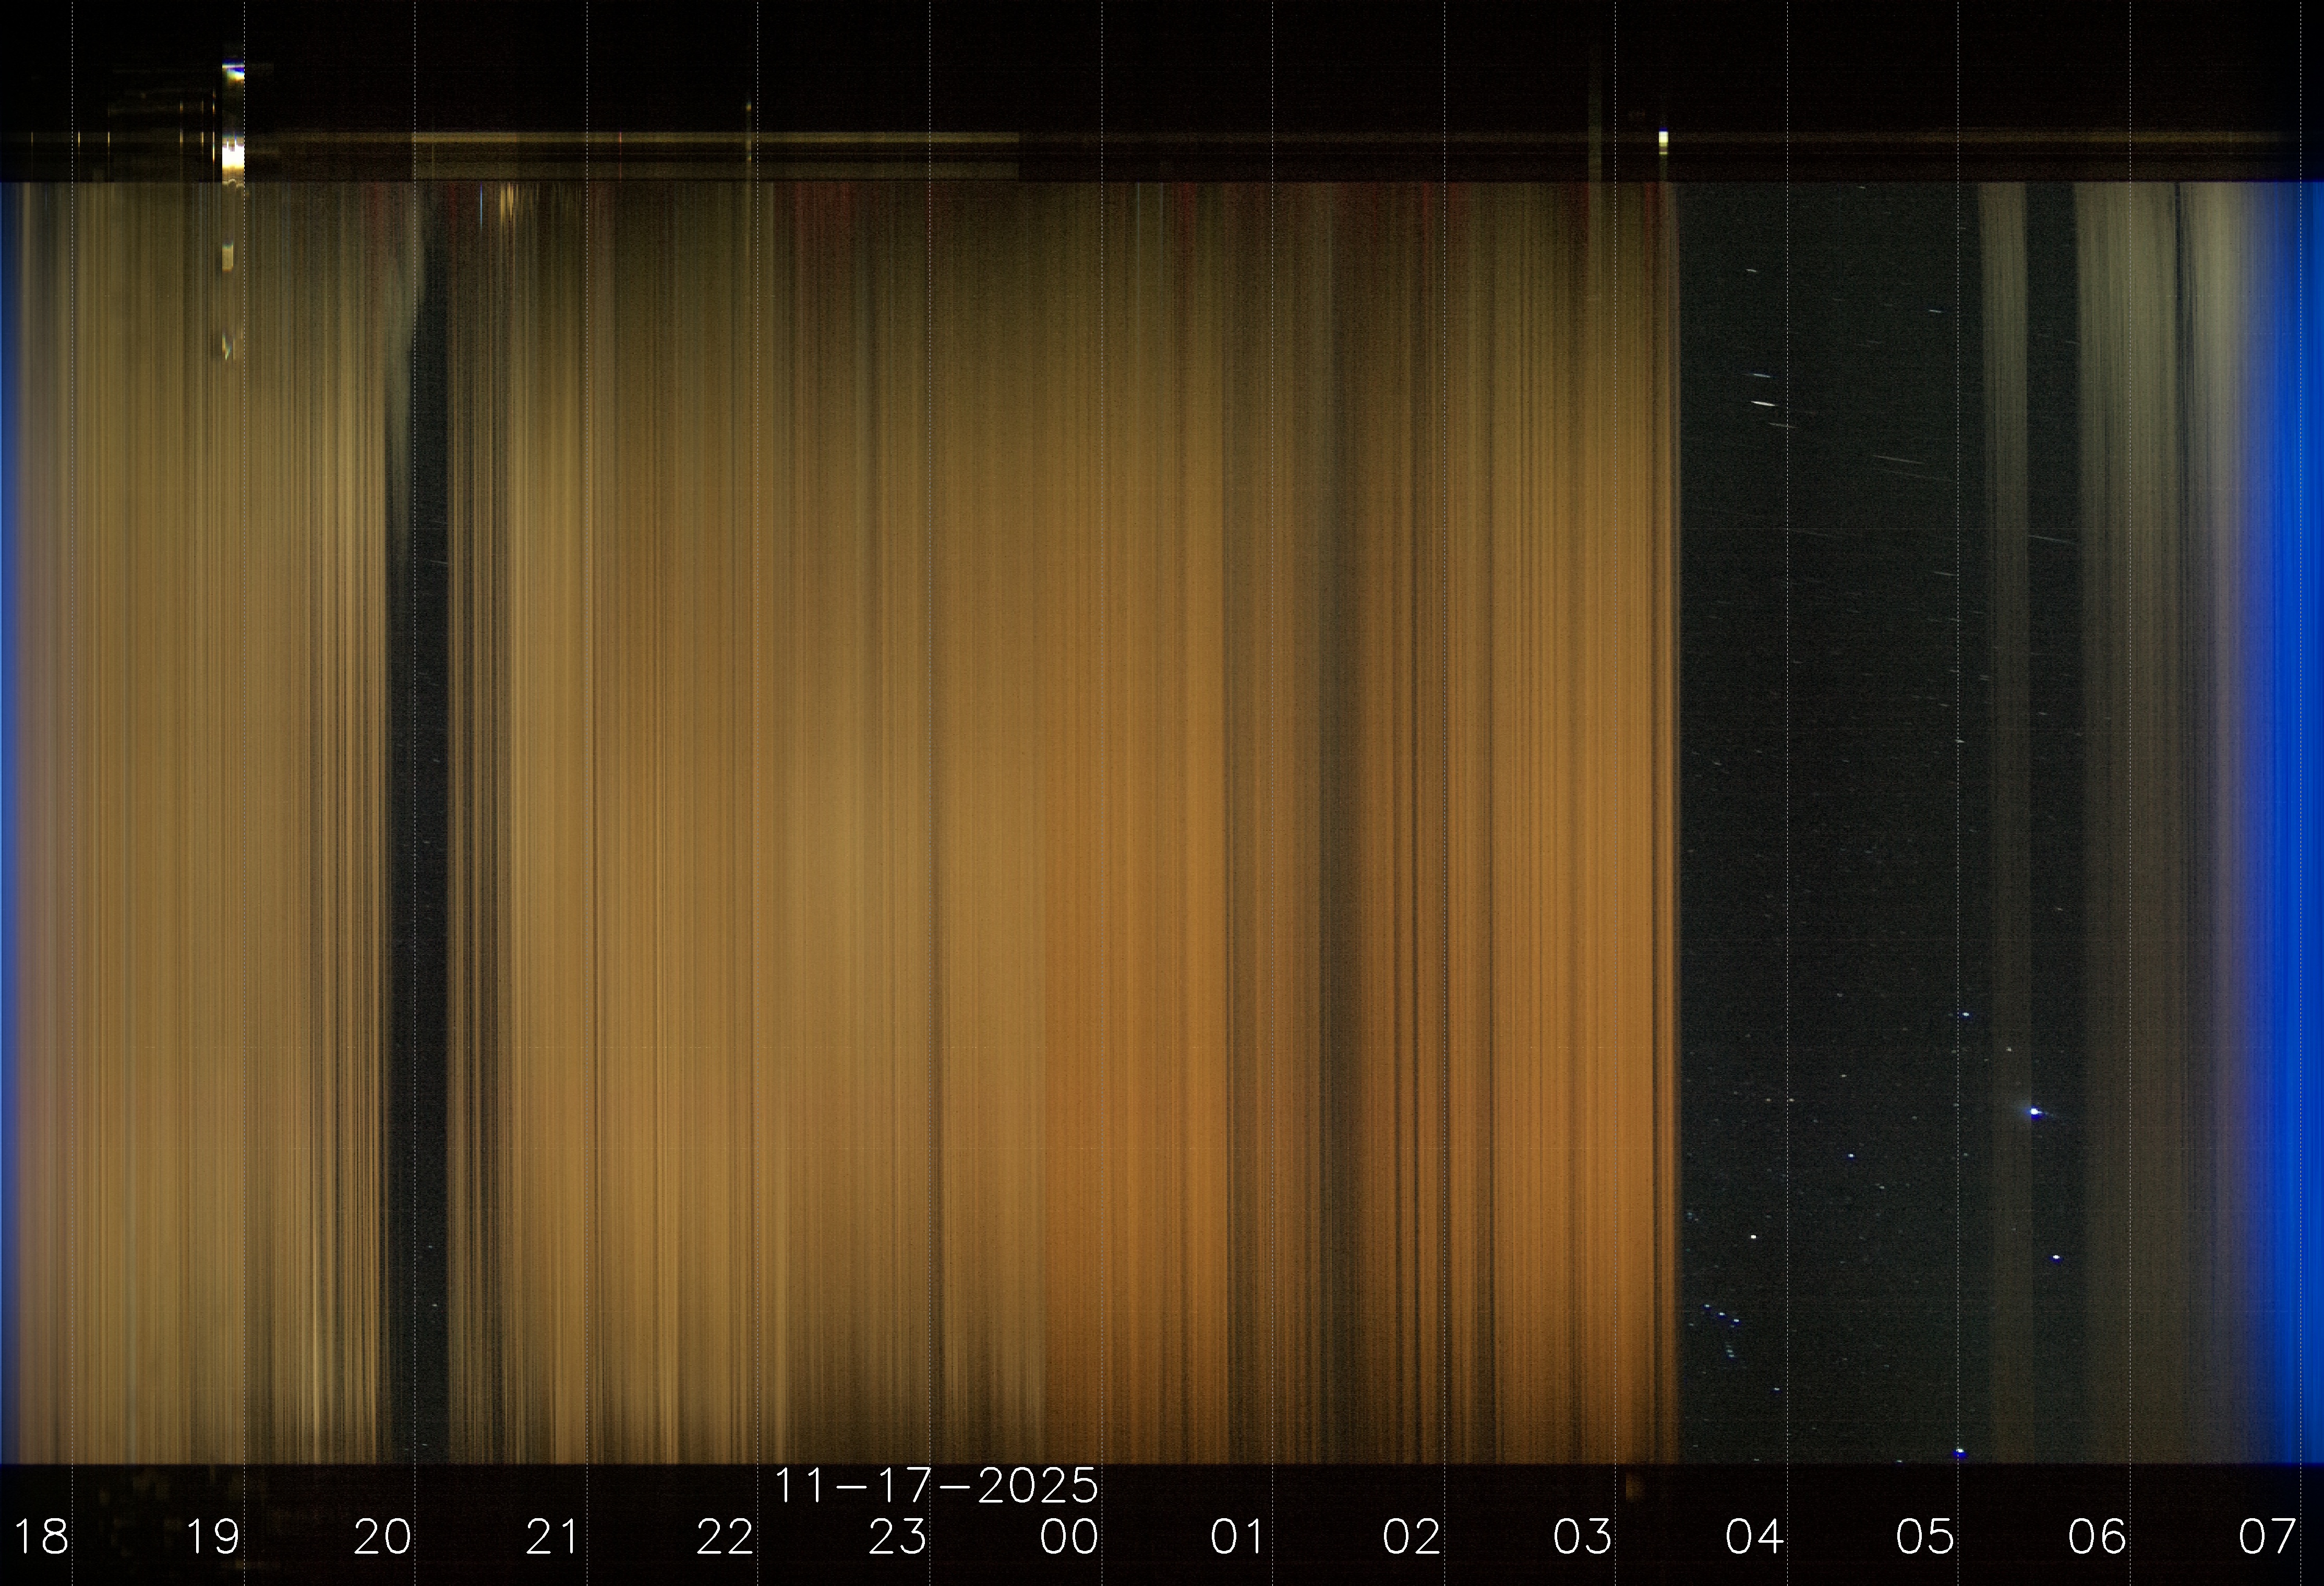Select the 06 hour marker
This screenshot has width=2324, height=1586.
2097,1537
